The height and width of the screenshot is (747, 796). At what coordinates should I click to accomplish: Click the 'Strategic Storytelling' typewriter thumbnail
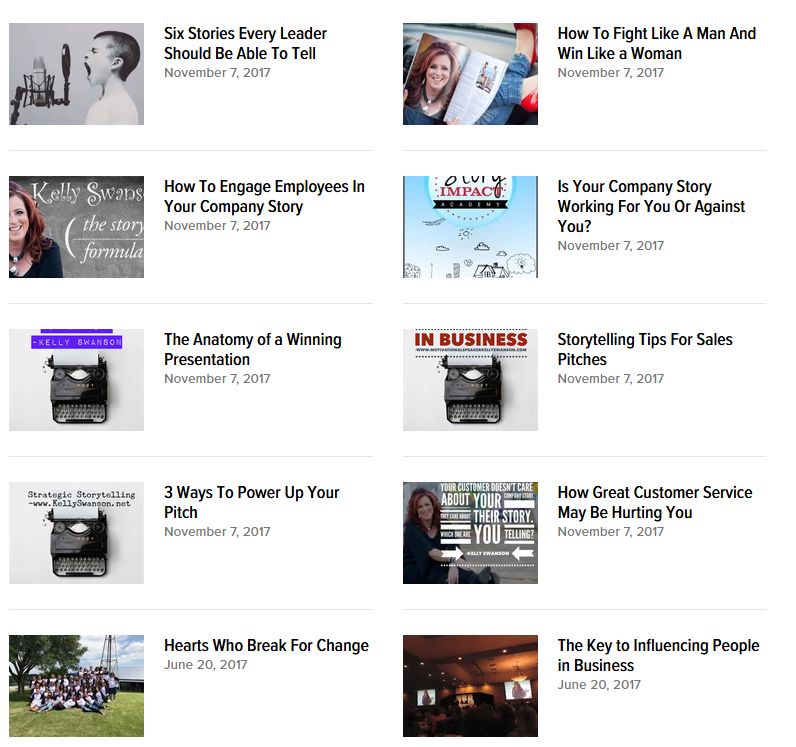tap(76, 533)
